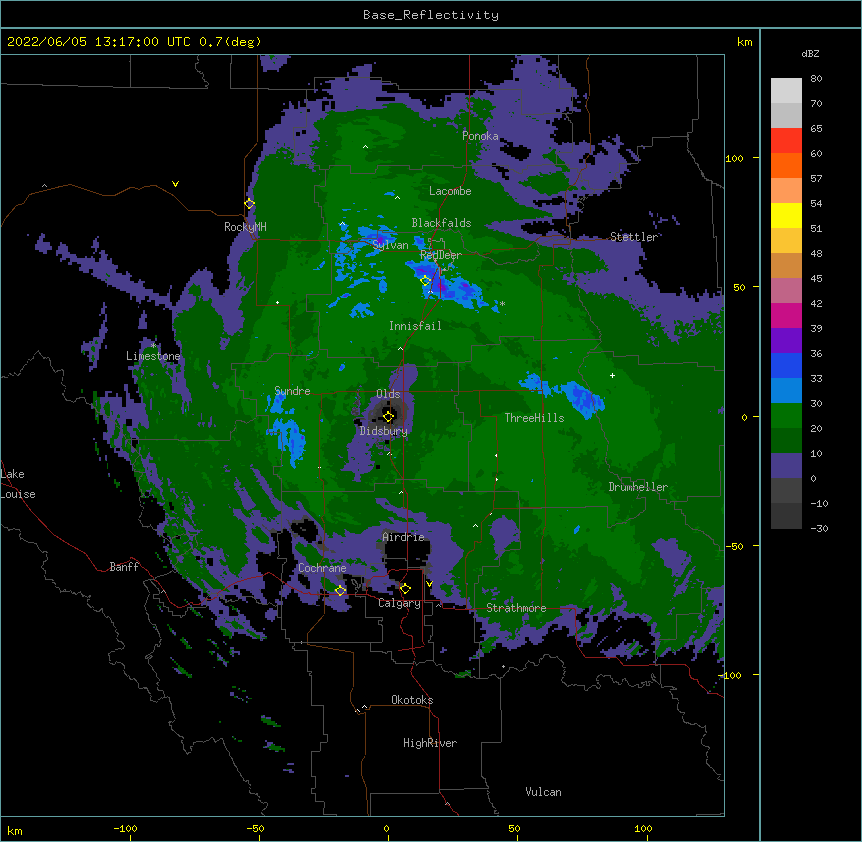This screenshot has height=842, width=862.
Task: Click the asterisk marker above the Limestone label
Action: pyautogui.click(x=153, y=346)
